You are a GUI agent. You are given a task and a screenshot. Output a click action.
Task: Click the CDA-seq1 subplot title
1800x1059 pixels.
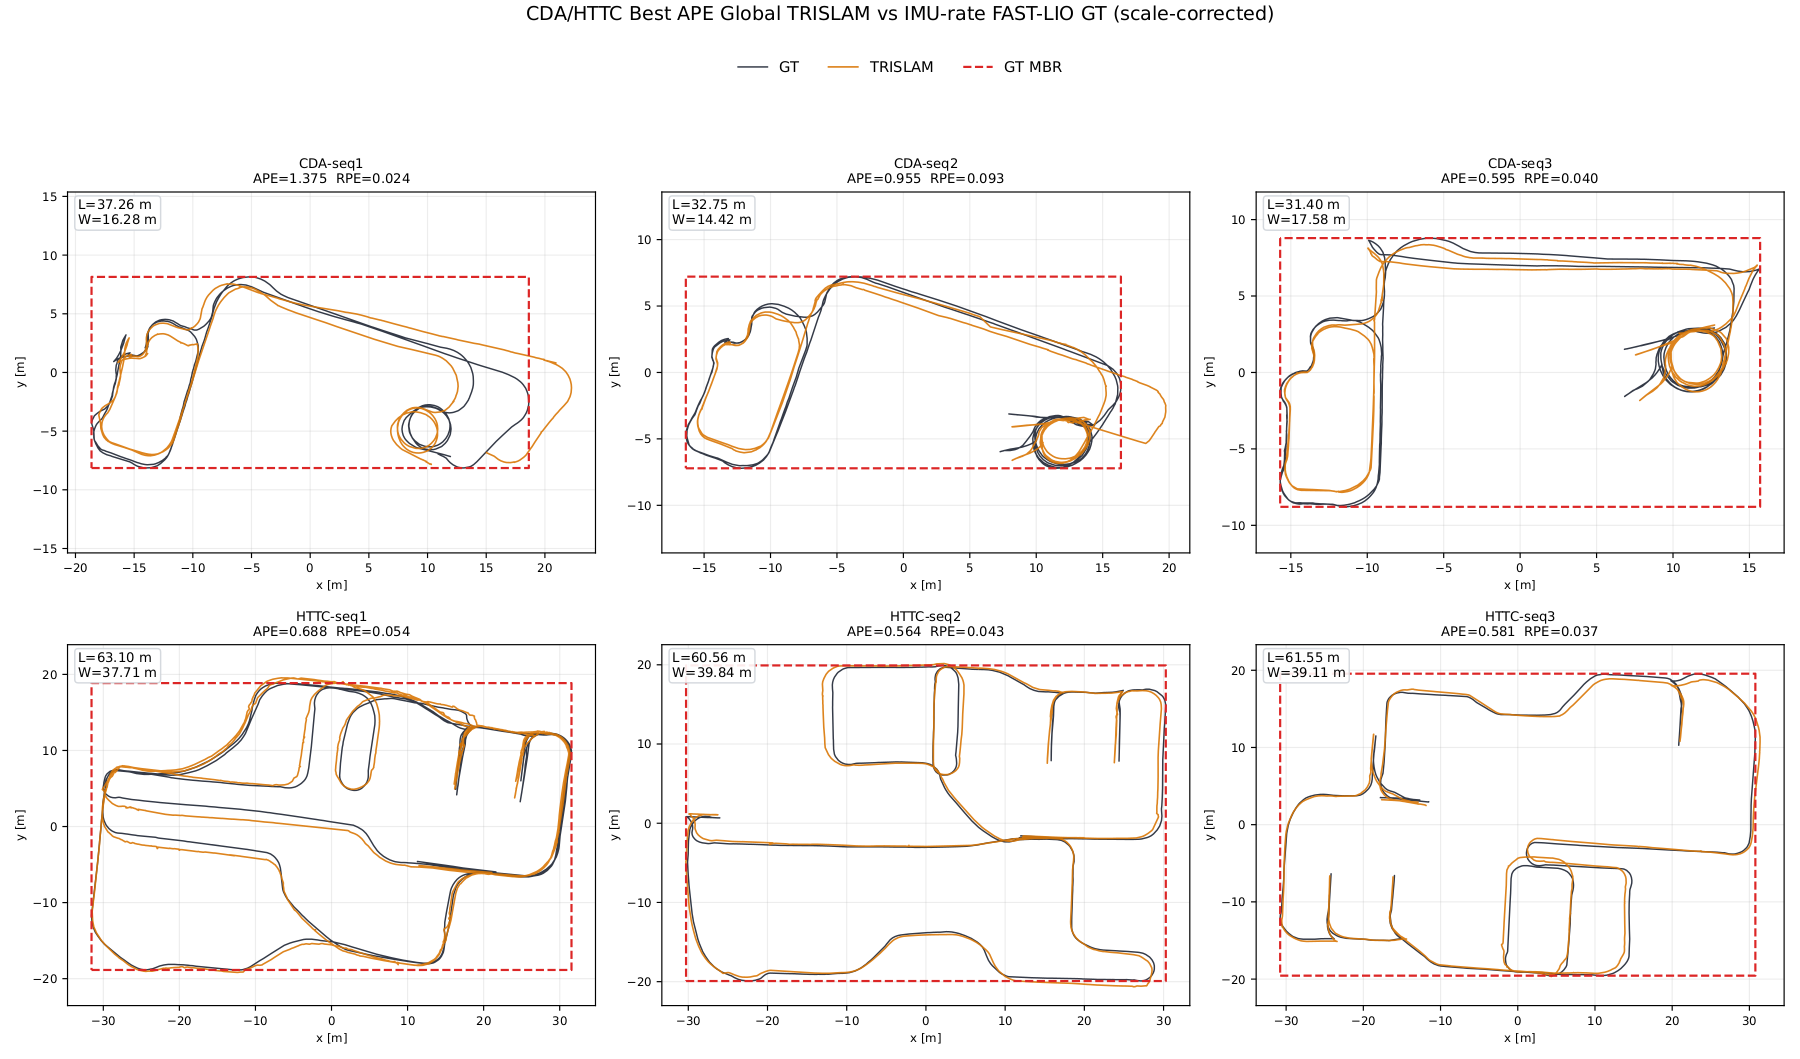pyautogui.click(x=331, y=164)
